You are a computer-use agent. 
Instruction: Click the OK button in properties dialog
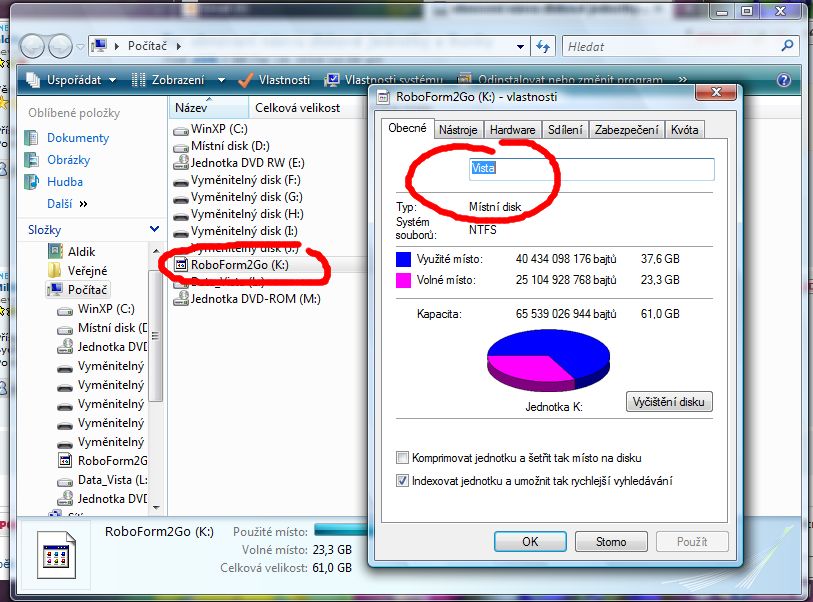click(530, 542)
